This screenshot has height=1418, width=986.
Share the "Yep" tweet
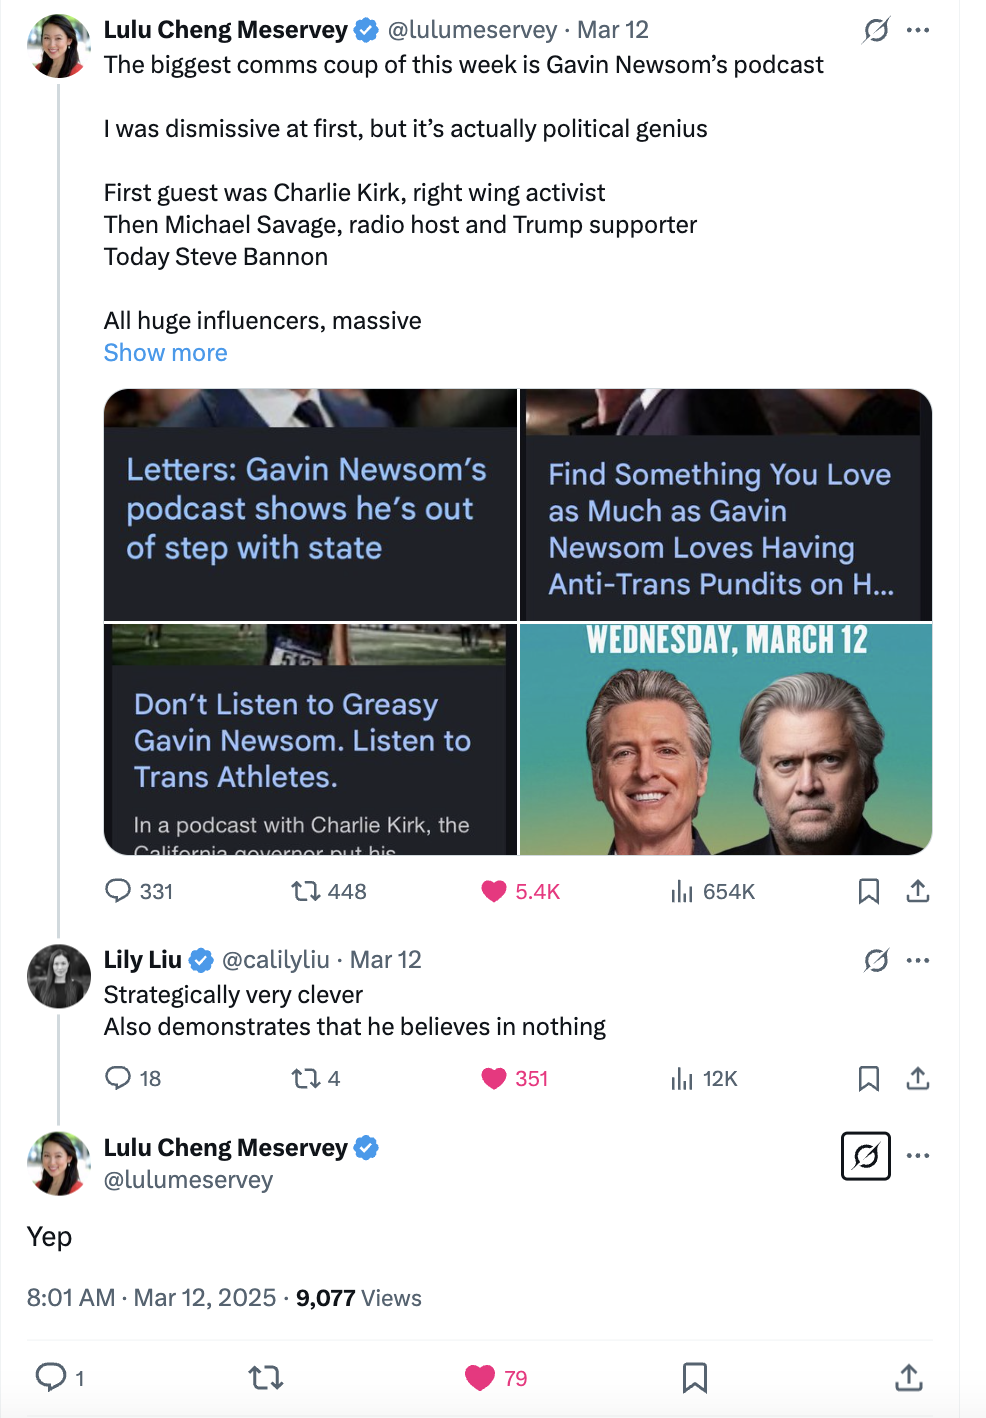coord(908,1378)
